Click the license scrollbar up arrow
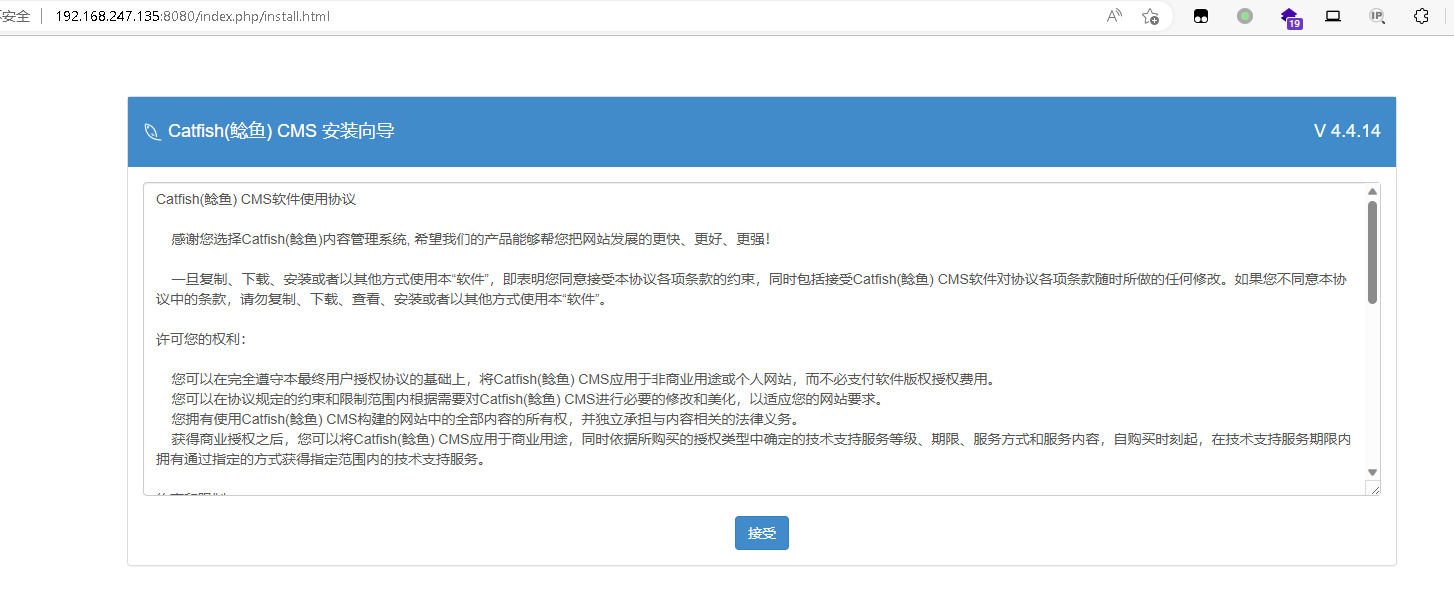 click(x=1372, y=191)
